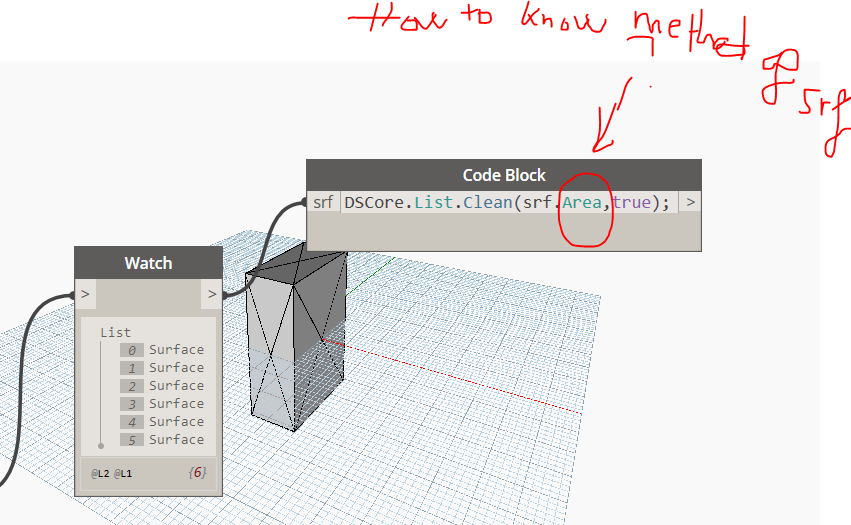Select Surface item at index 1

click(x=162, y=368)
